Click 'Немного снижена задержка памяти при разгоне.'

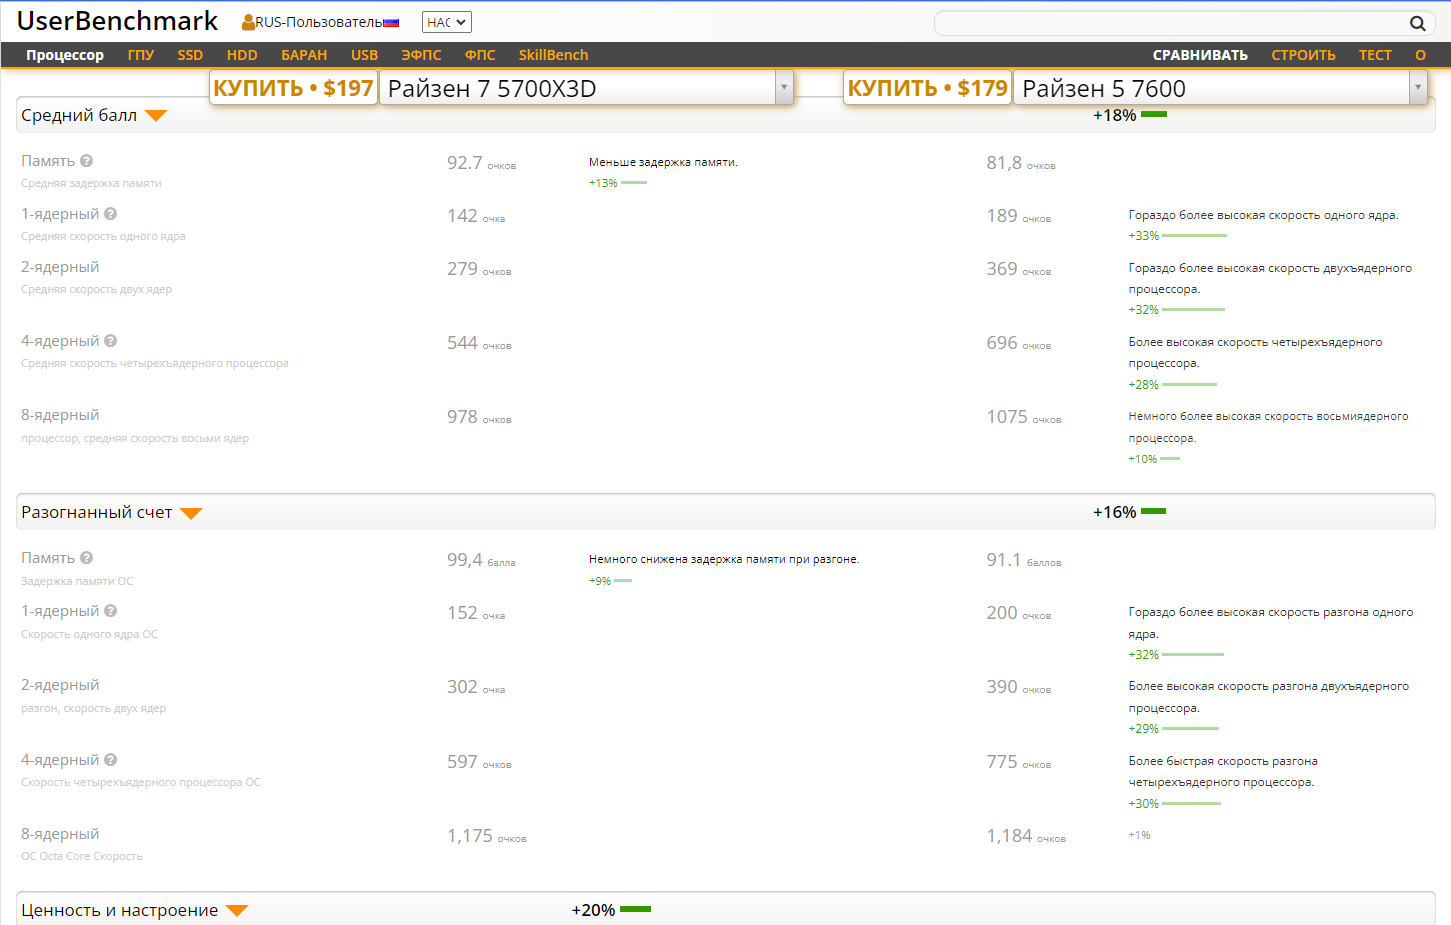724,559
